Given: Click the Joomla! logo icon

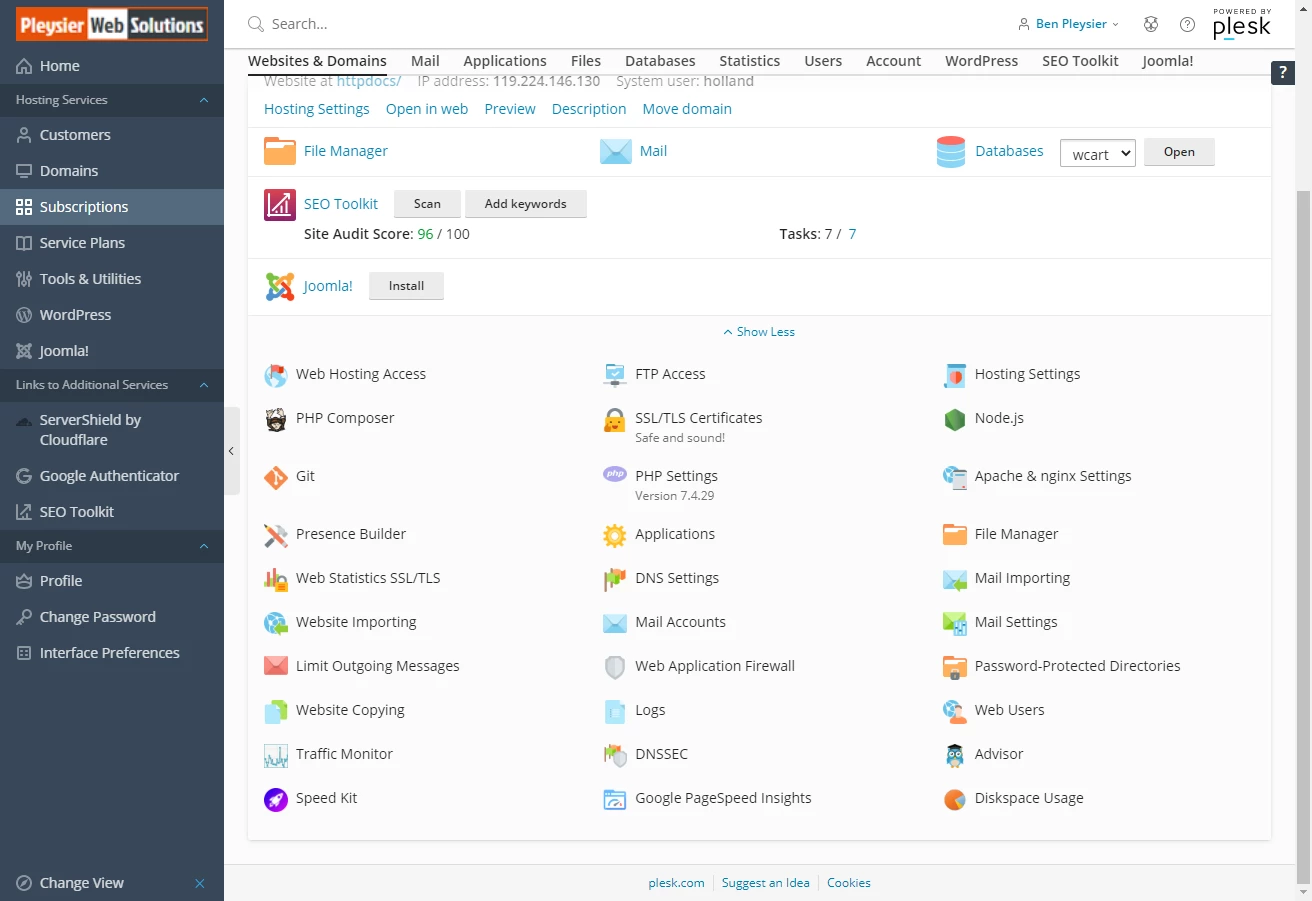Looking at the screenshot, I should click(280, 287).
